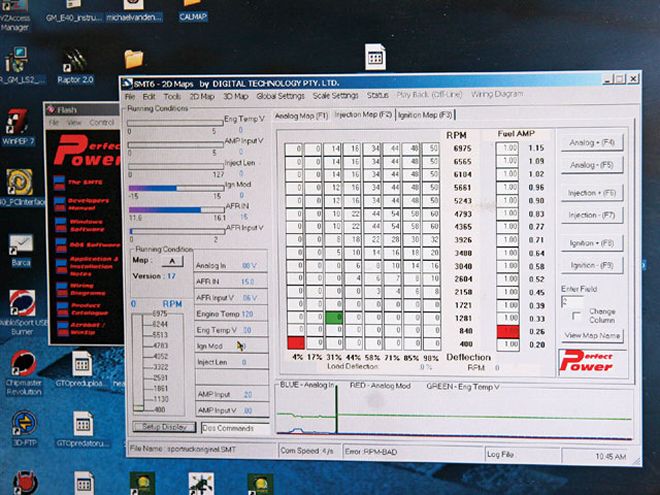The height and width of the screenshot is (495, 660).
Task: Select the green highlighted map cell
Action: coord(334,317)
